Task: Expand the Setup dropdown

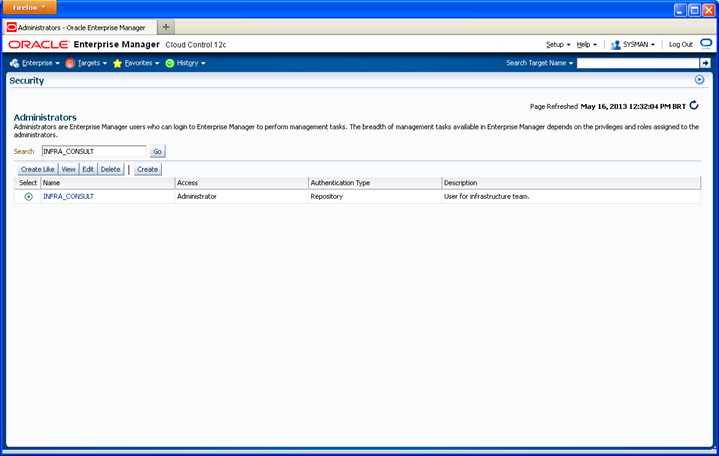Action: [x=558, y=44]
